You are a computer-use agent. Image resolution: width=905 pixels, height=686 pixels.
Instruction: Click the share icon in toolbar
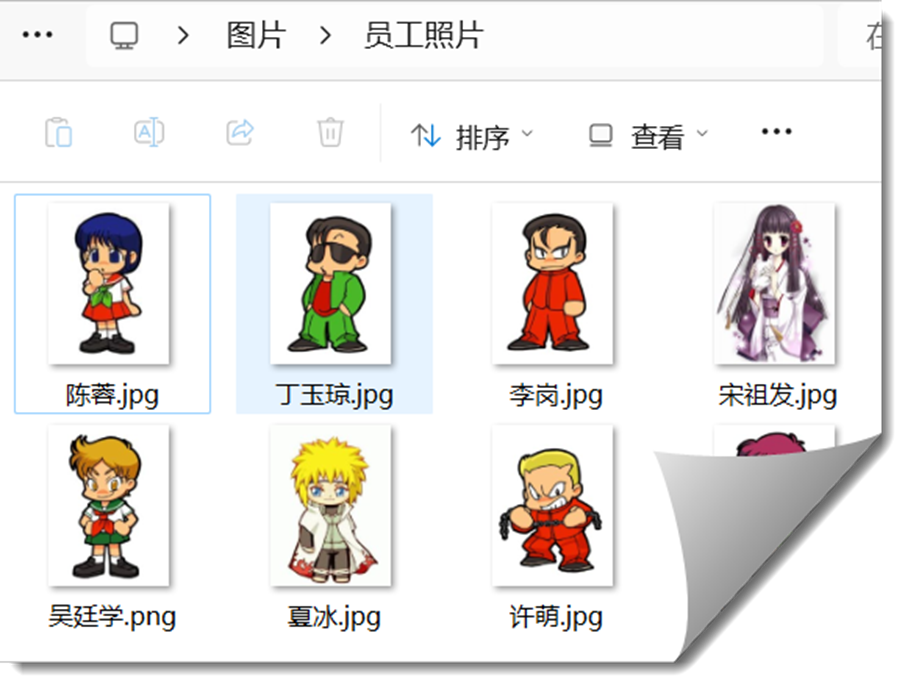tap(240, 133)
